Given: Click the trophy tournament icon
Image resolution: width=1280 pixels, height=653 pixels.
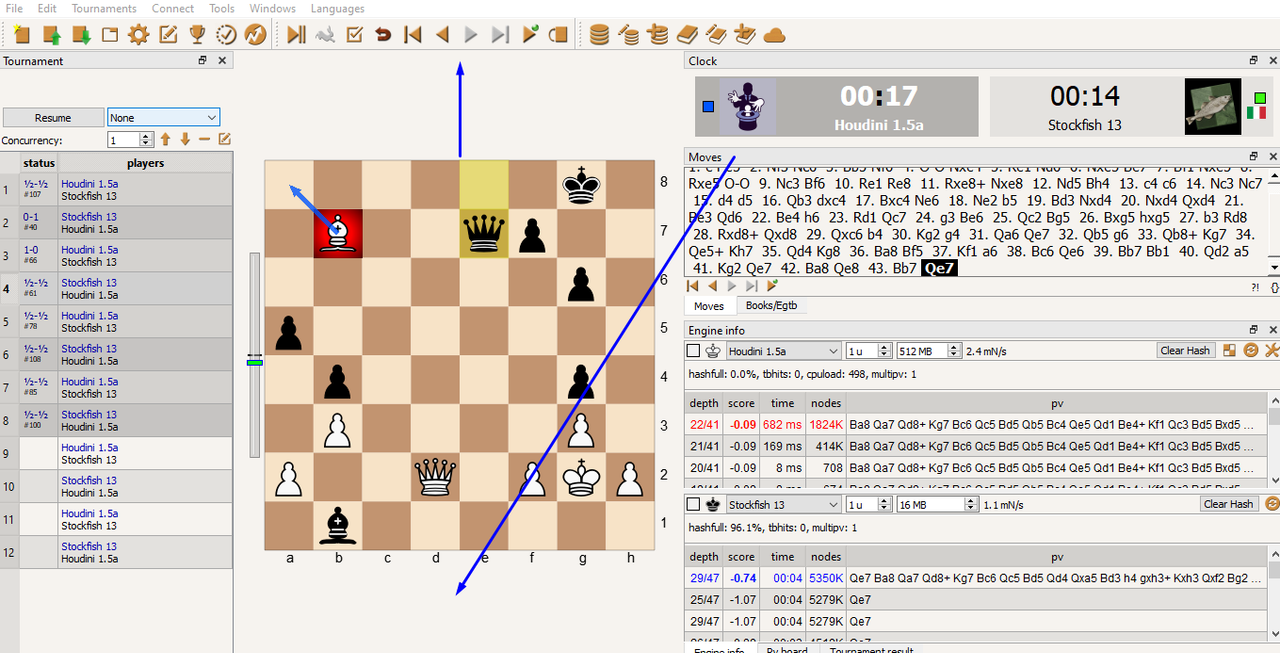Looking at the screenshot, I should pyautogui.click(x=197, y=34).
